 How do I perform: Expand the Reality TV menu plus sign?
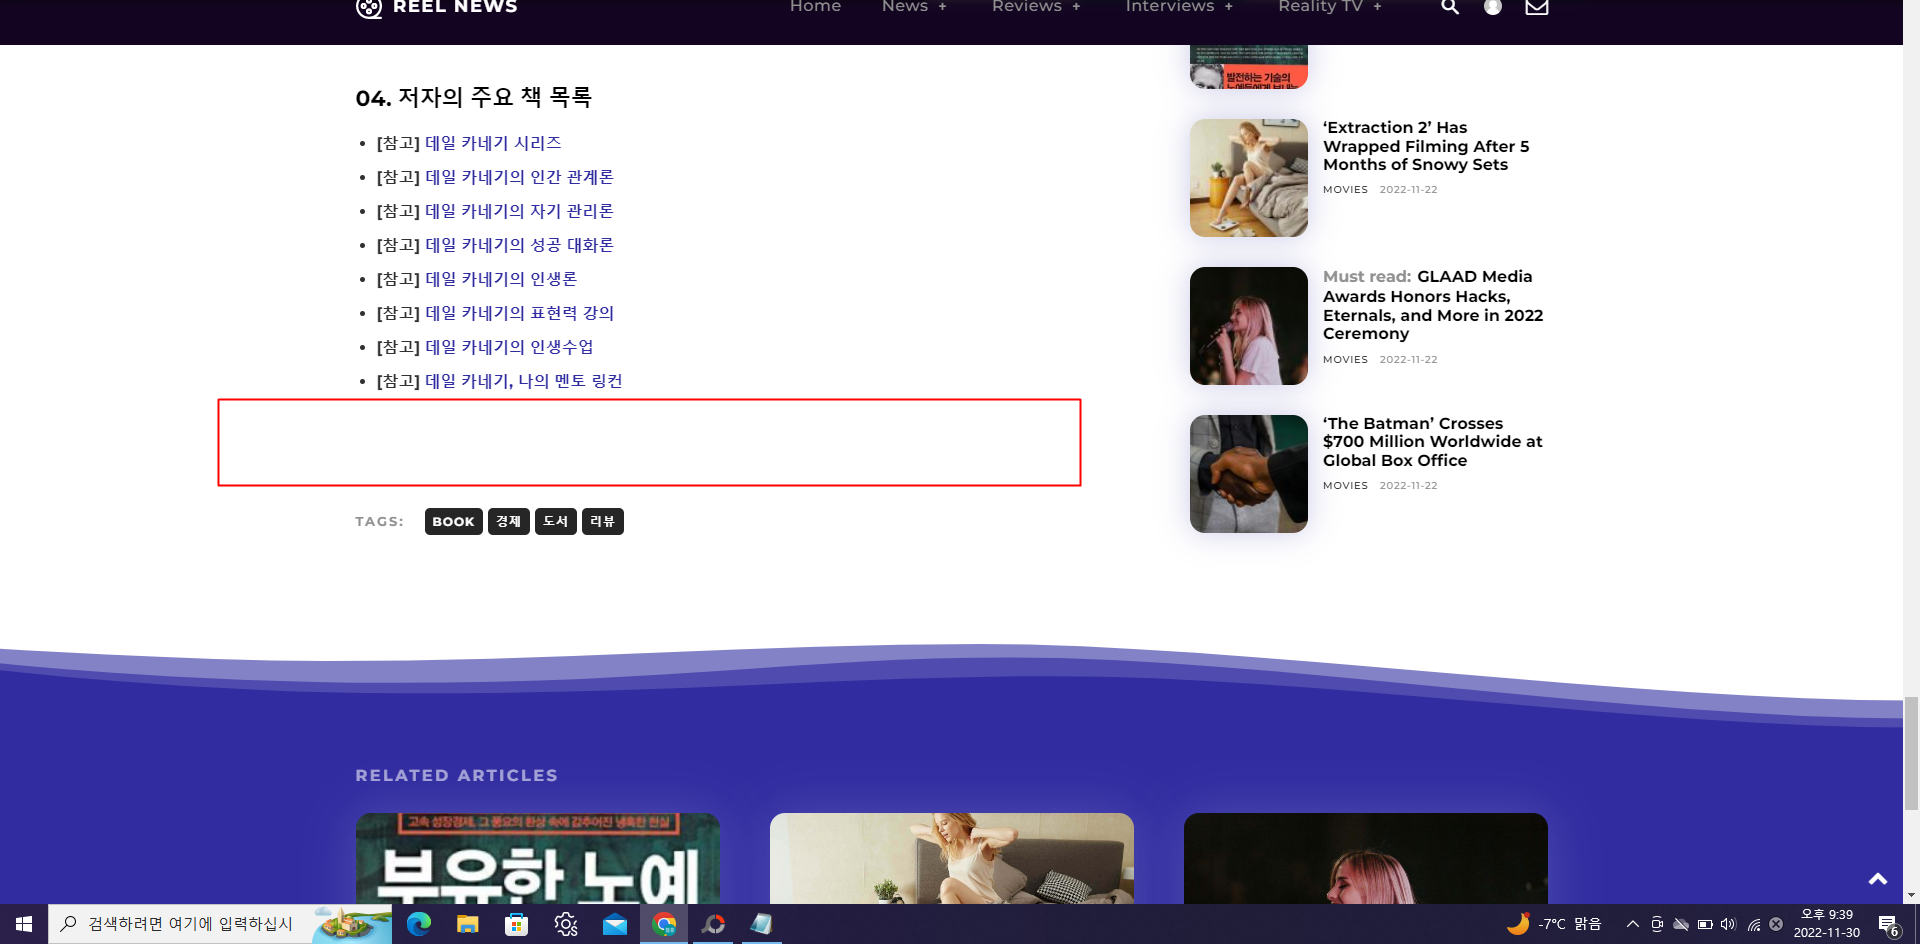click(1377, 7)
